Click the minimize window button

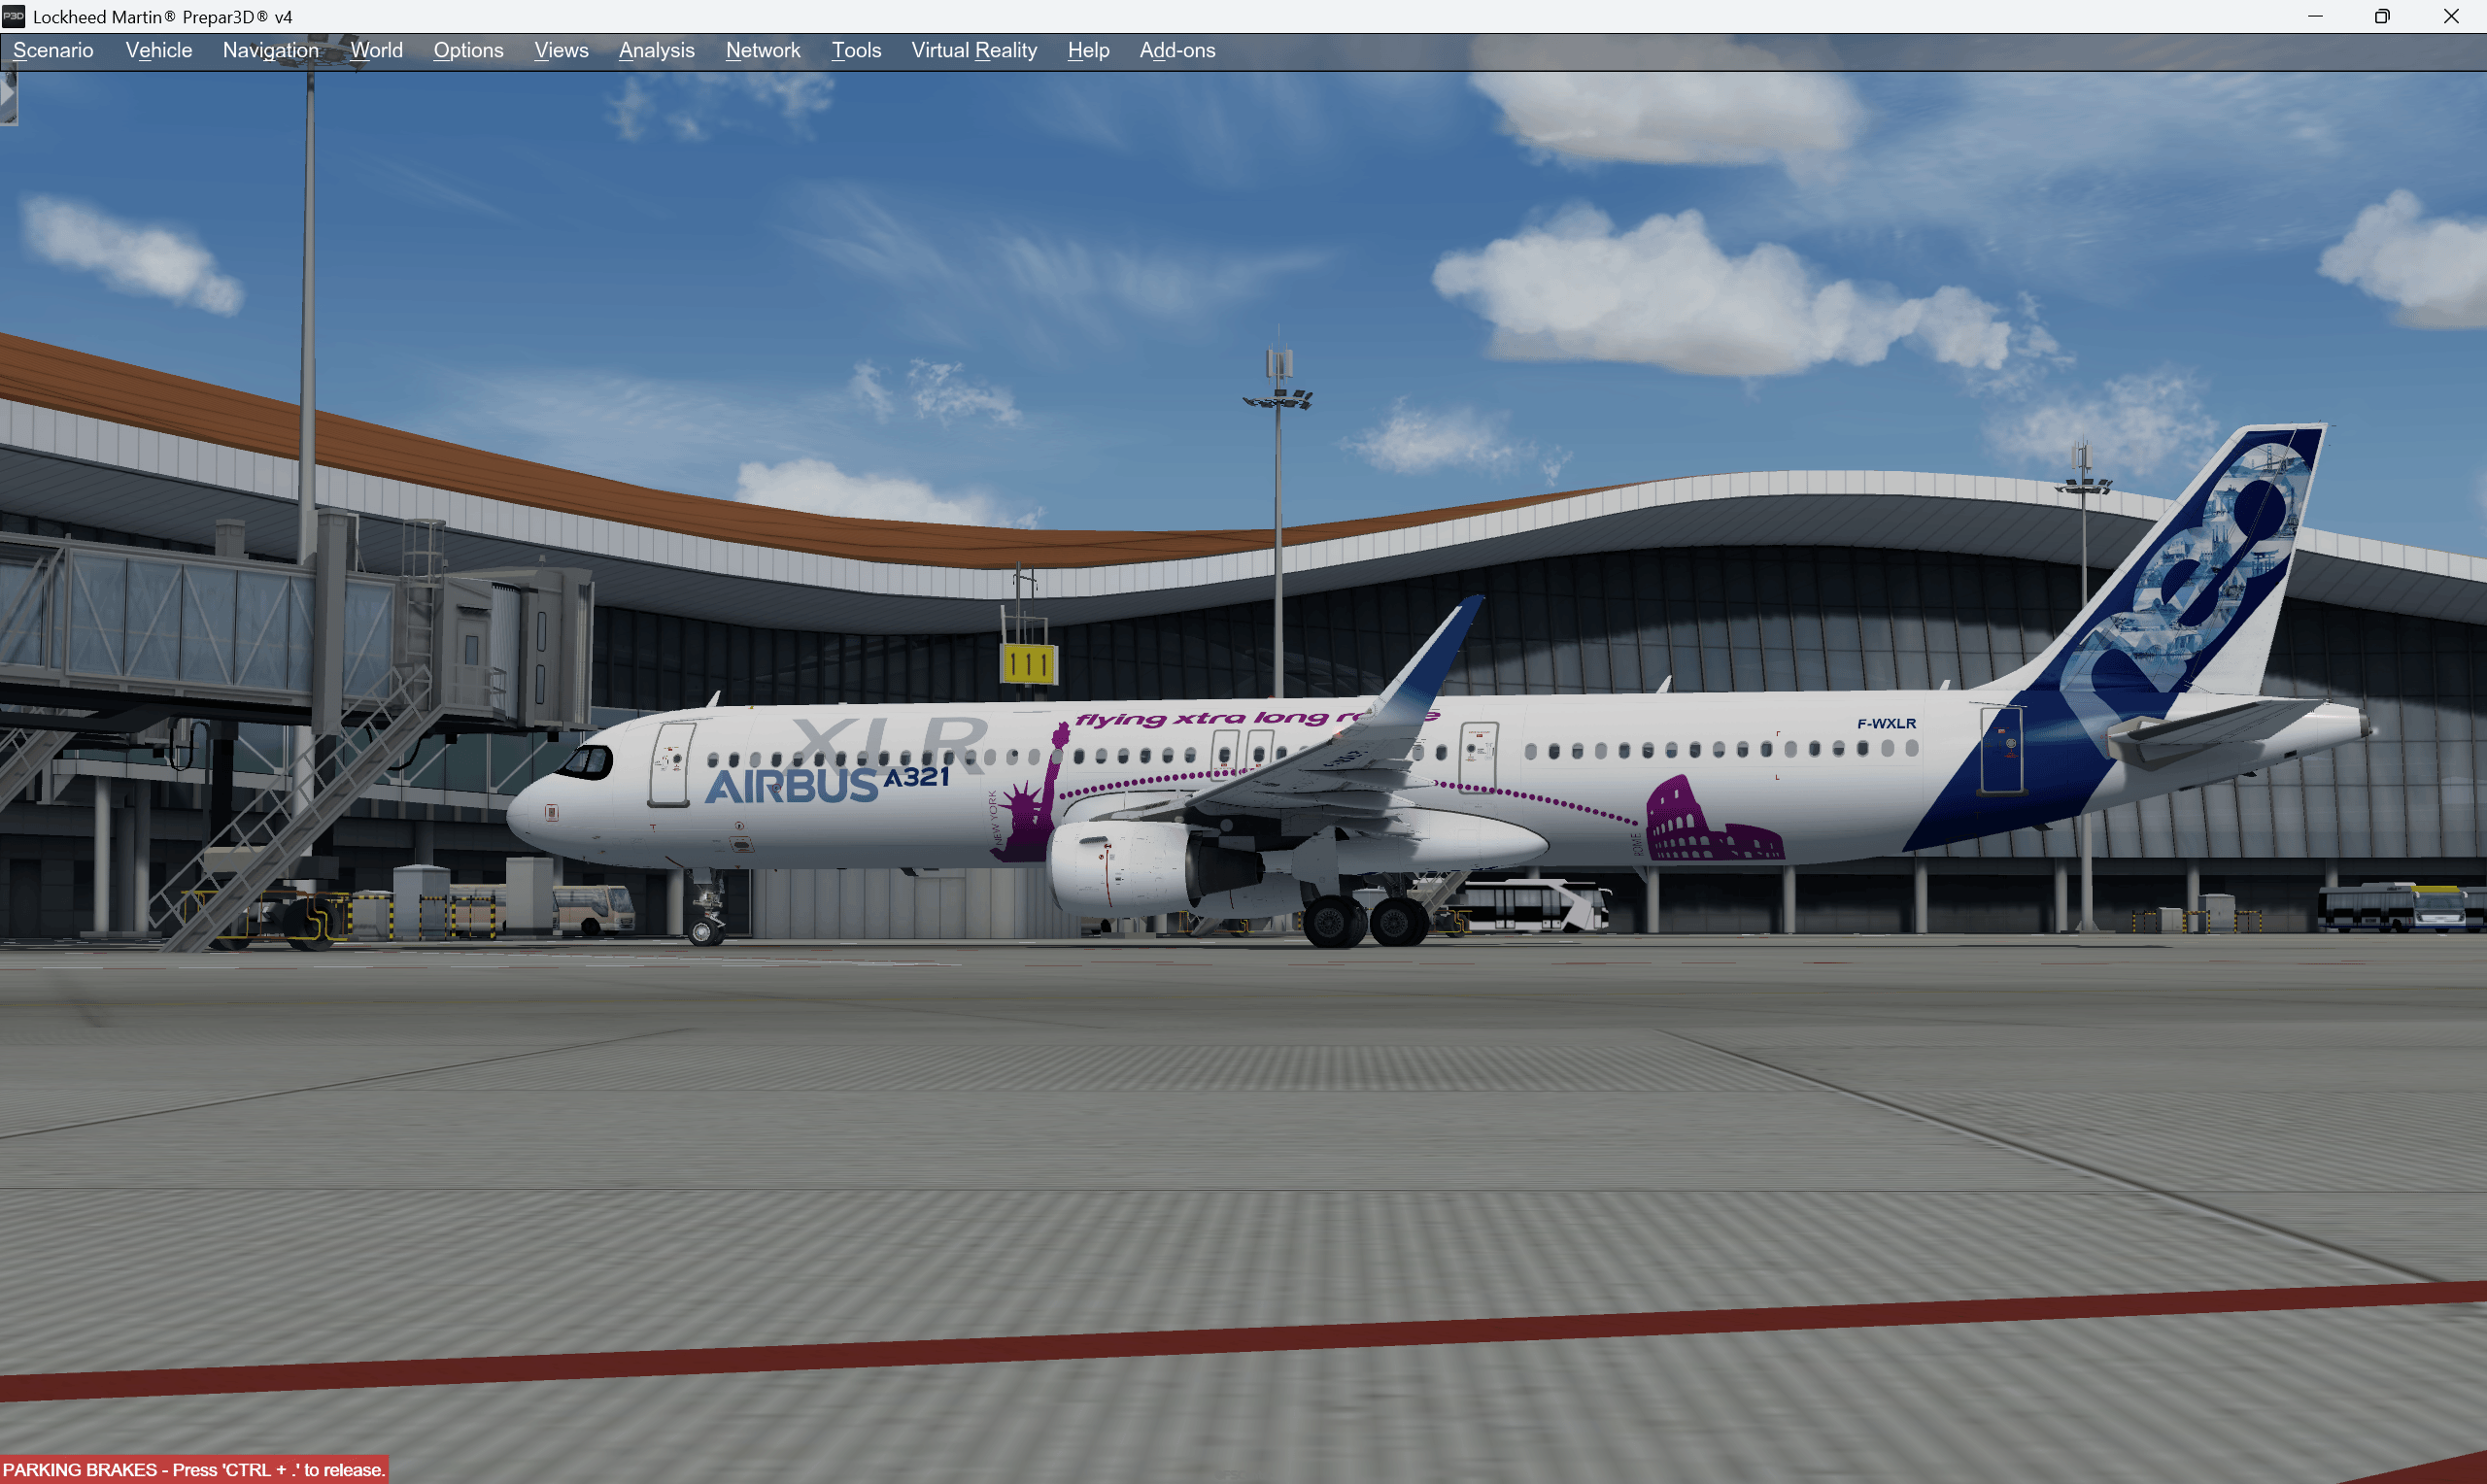[x=2316, y=16]
